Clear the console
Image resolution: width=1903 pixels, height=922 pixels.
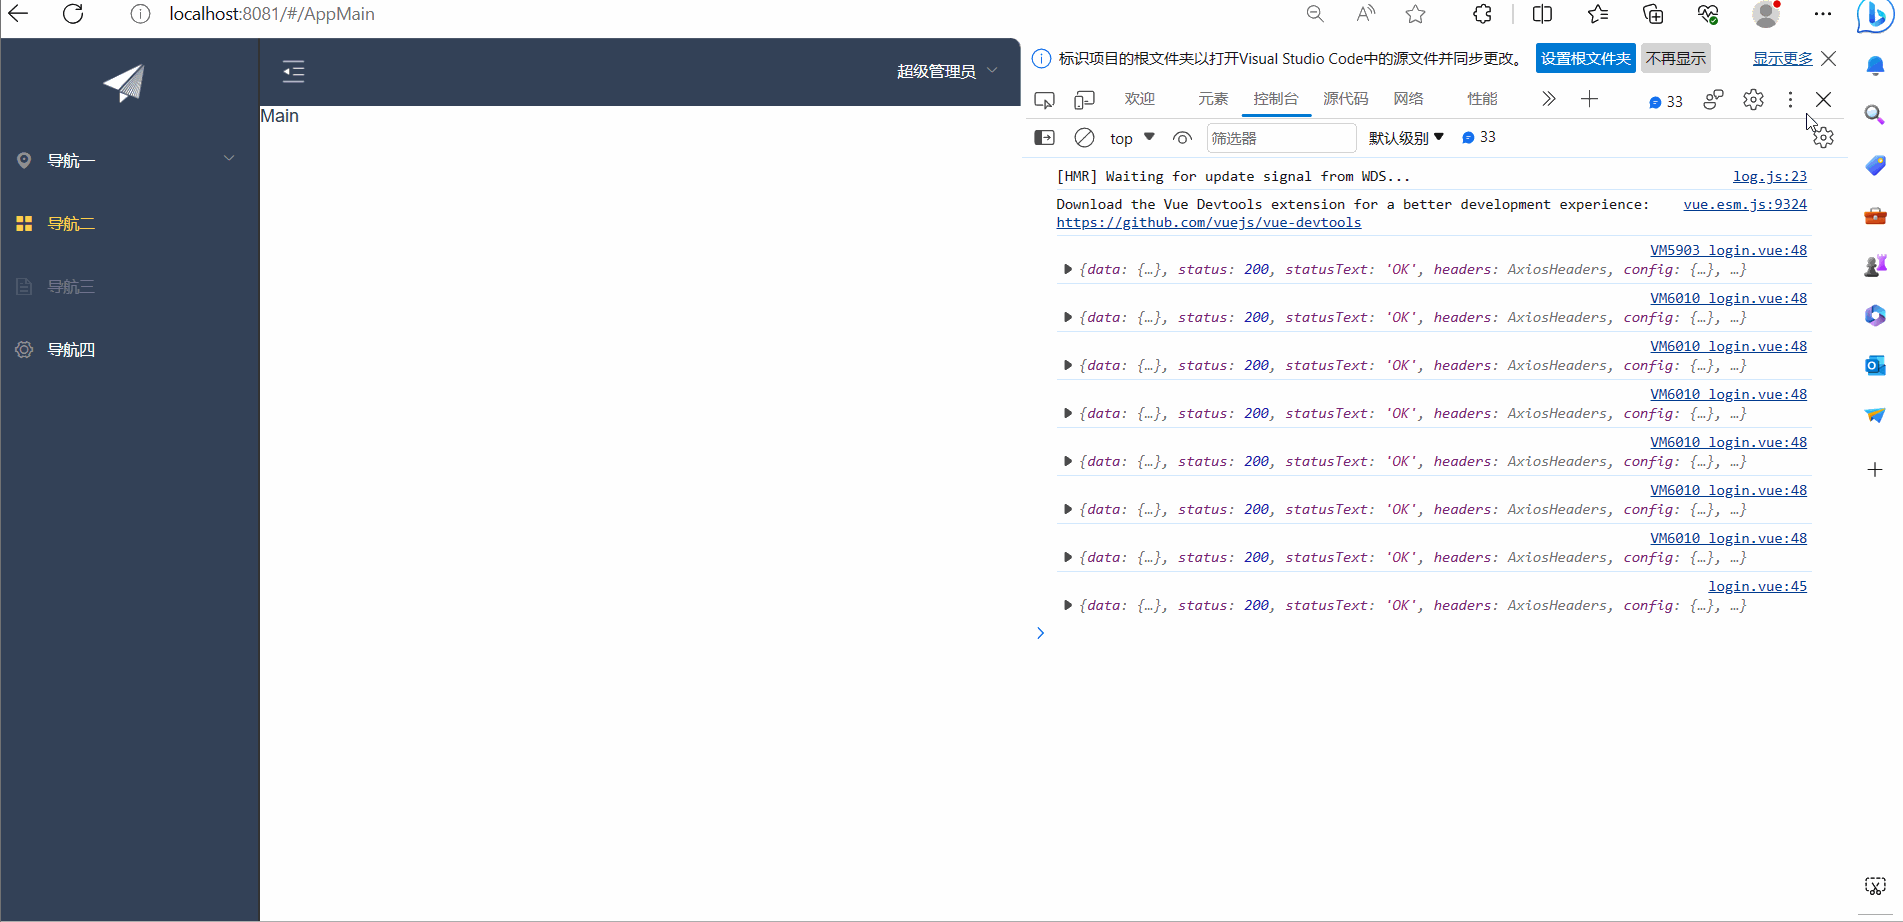point(1084,138)
